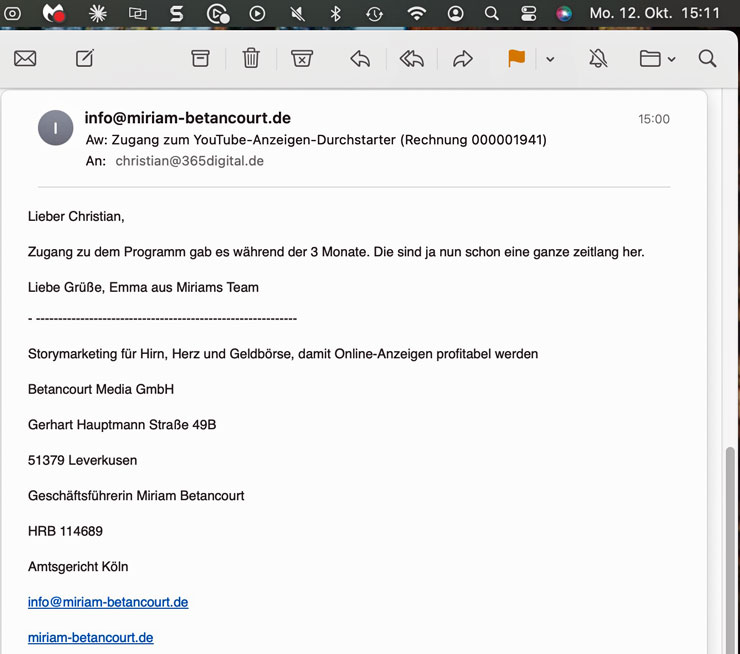Screen dimensions: 740x654
Task: Click the greeting 'Lieber Christian,'
Action: [76, 217]
